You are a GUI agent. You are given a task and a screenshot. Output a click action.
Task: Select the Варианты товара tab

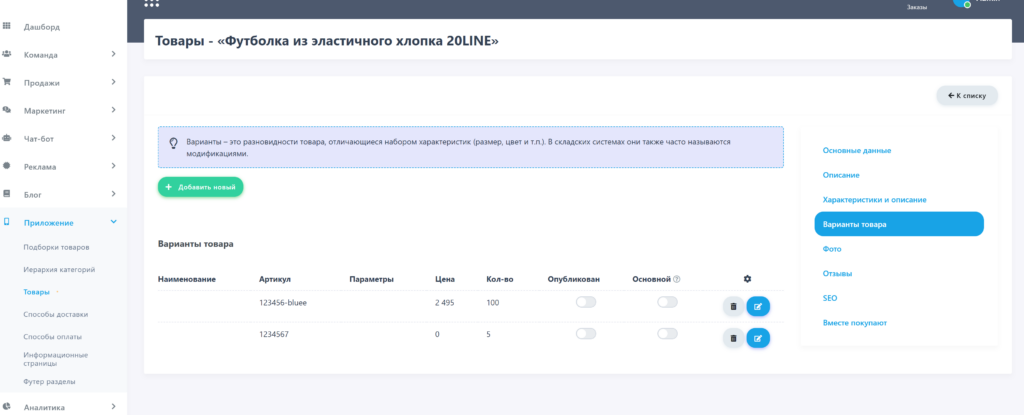click(x=899, y=224)
